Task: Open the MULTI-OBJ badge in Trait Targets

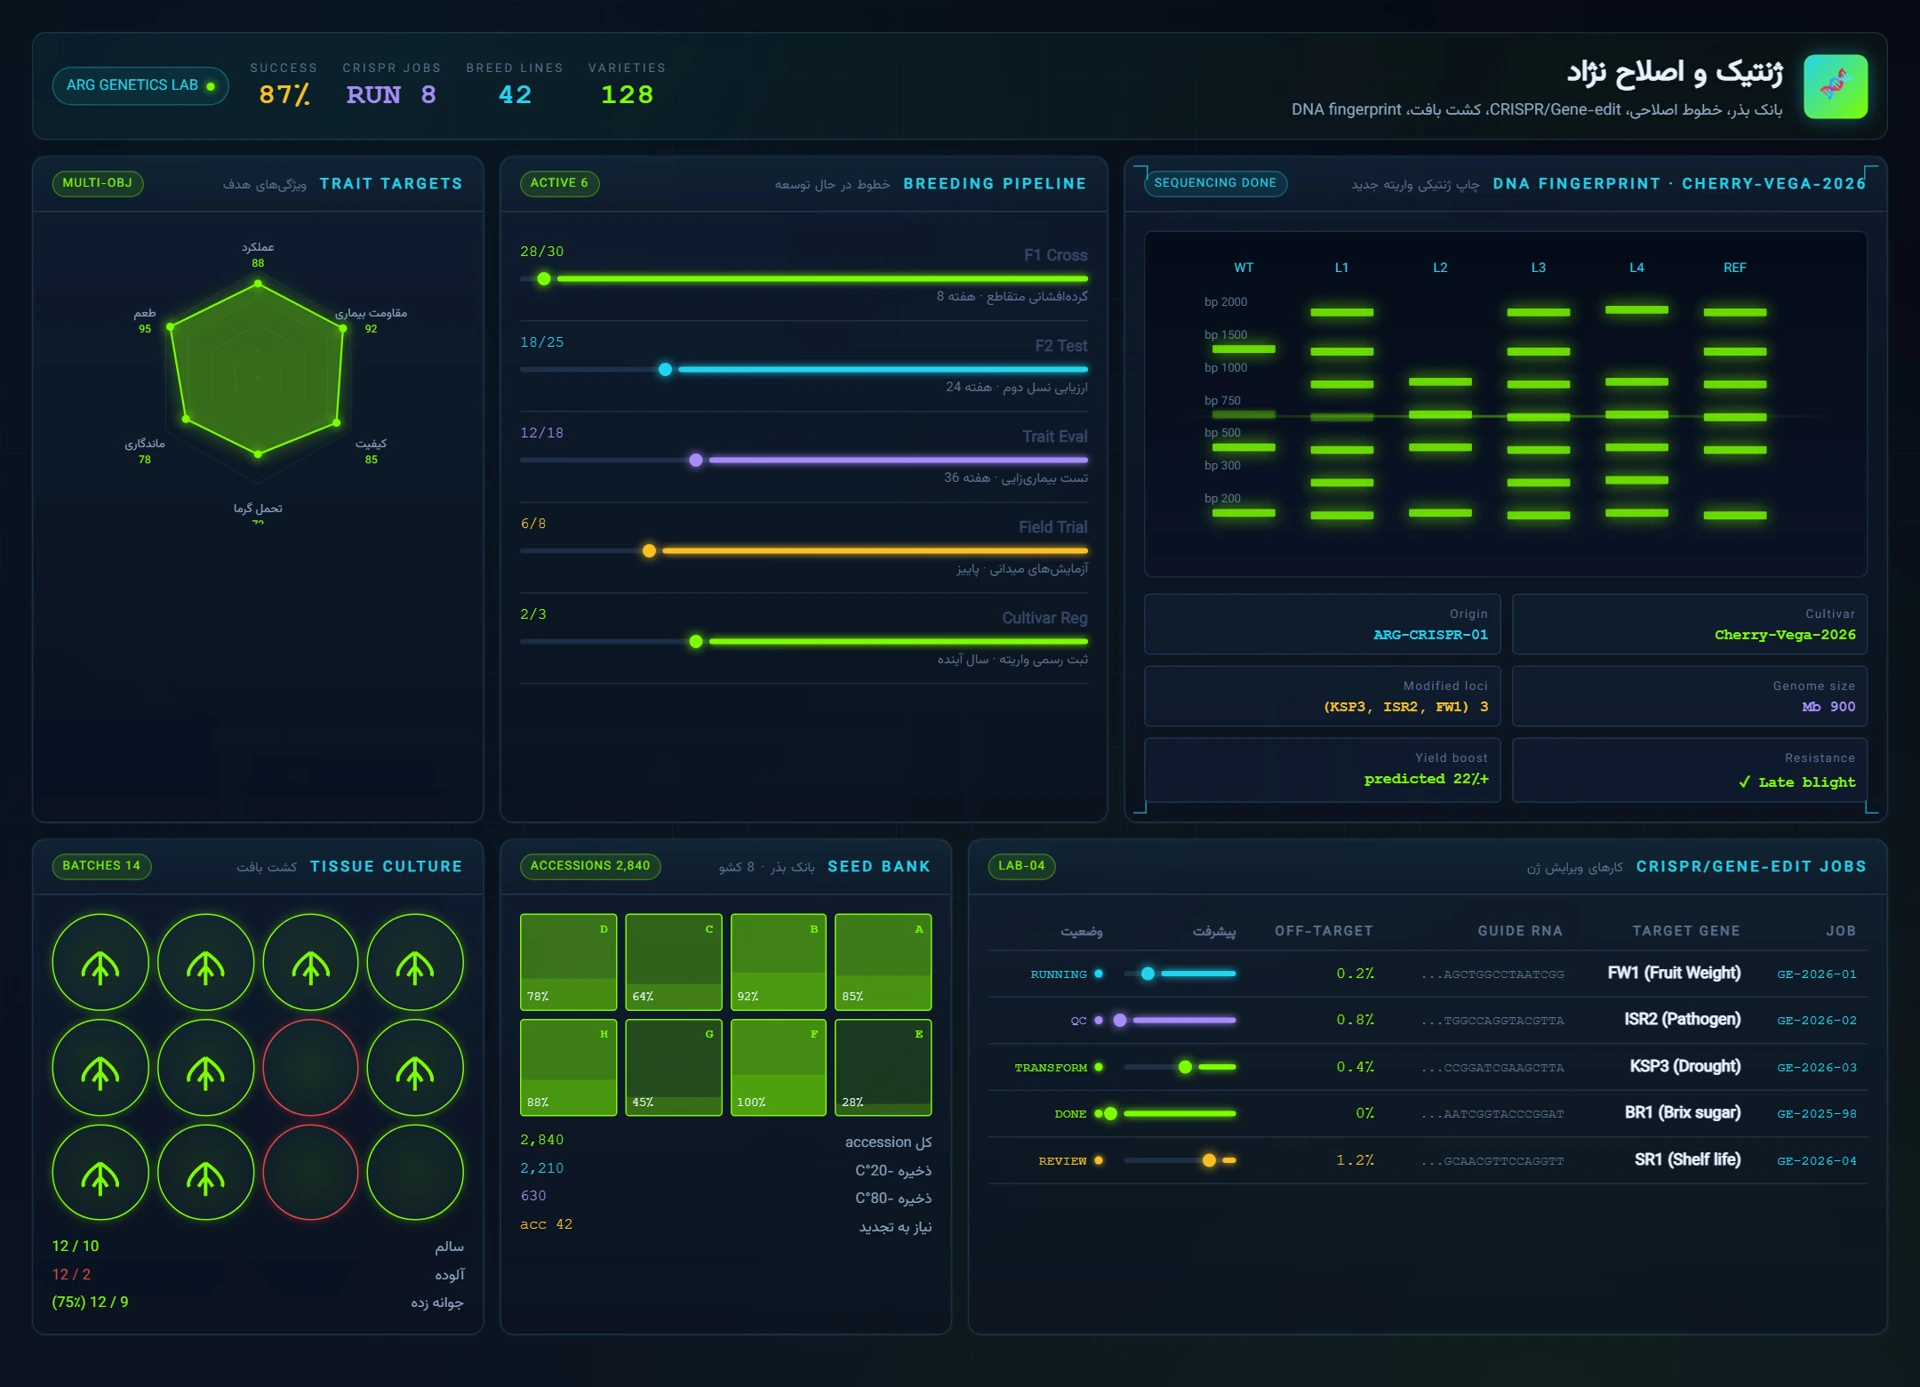Action: tap(97, 183)
